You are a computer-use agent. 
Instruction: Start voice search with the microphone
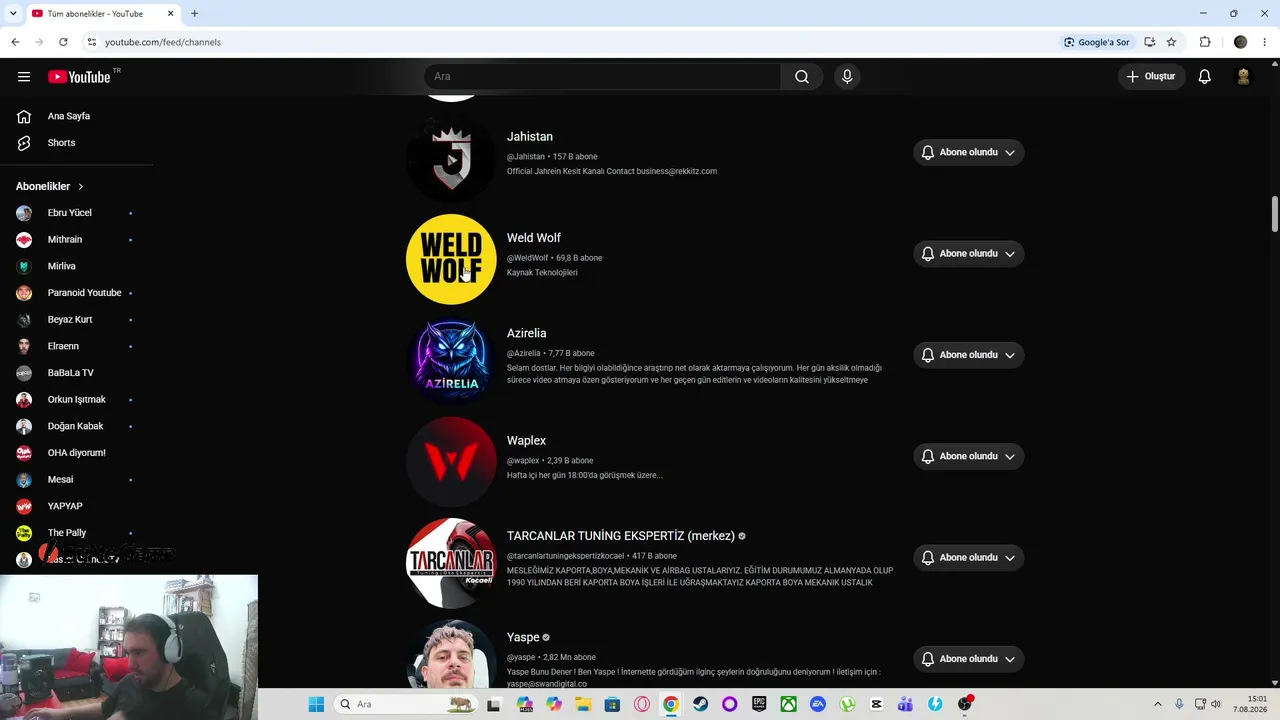click(847, 77)
